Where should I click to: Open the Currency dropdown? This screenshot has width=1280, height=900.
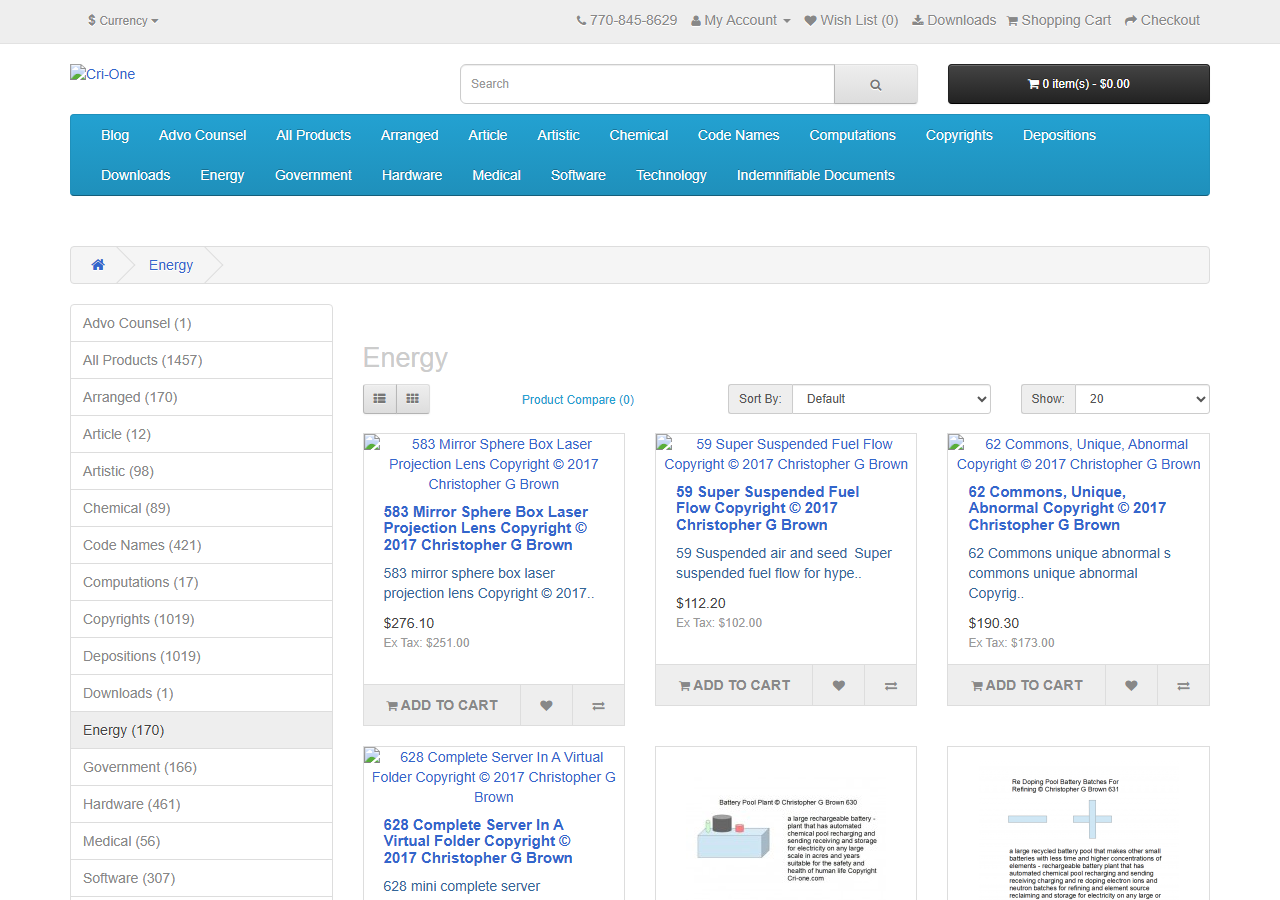click(x=123, y=20)
